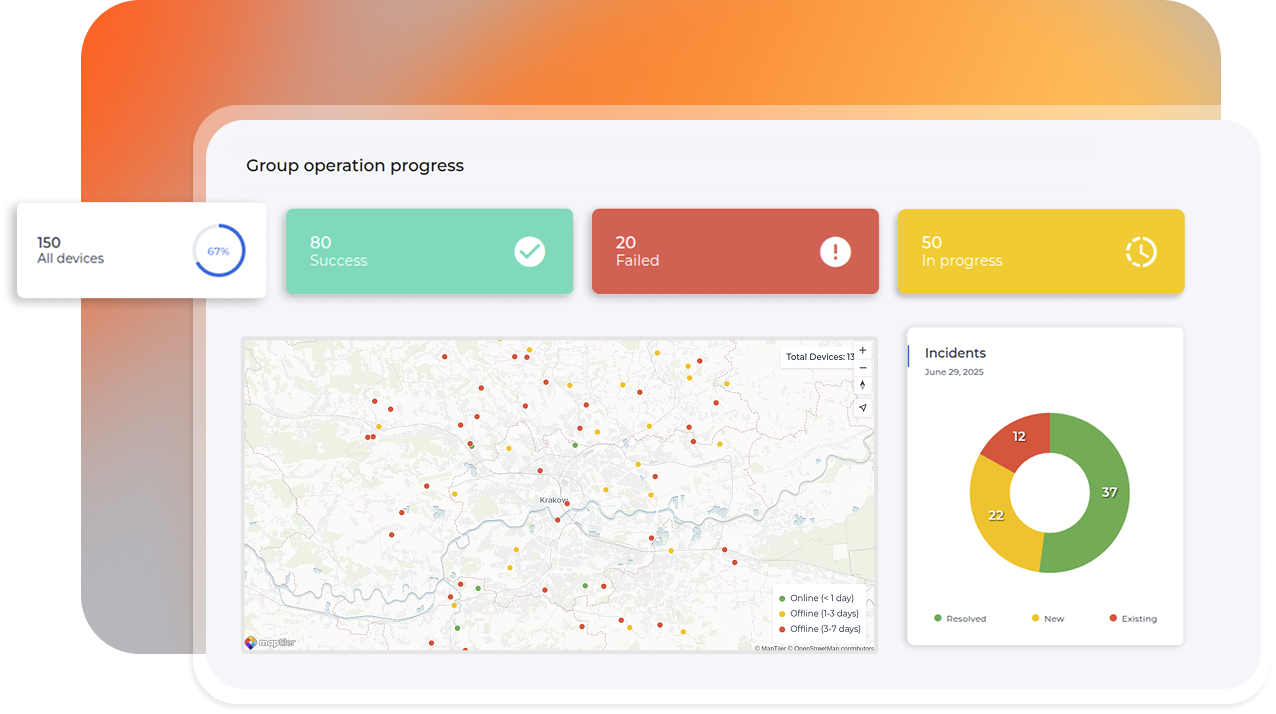Toggle the Resolved legend item in Incidents

click(x=960, y=619)
